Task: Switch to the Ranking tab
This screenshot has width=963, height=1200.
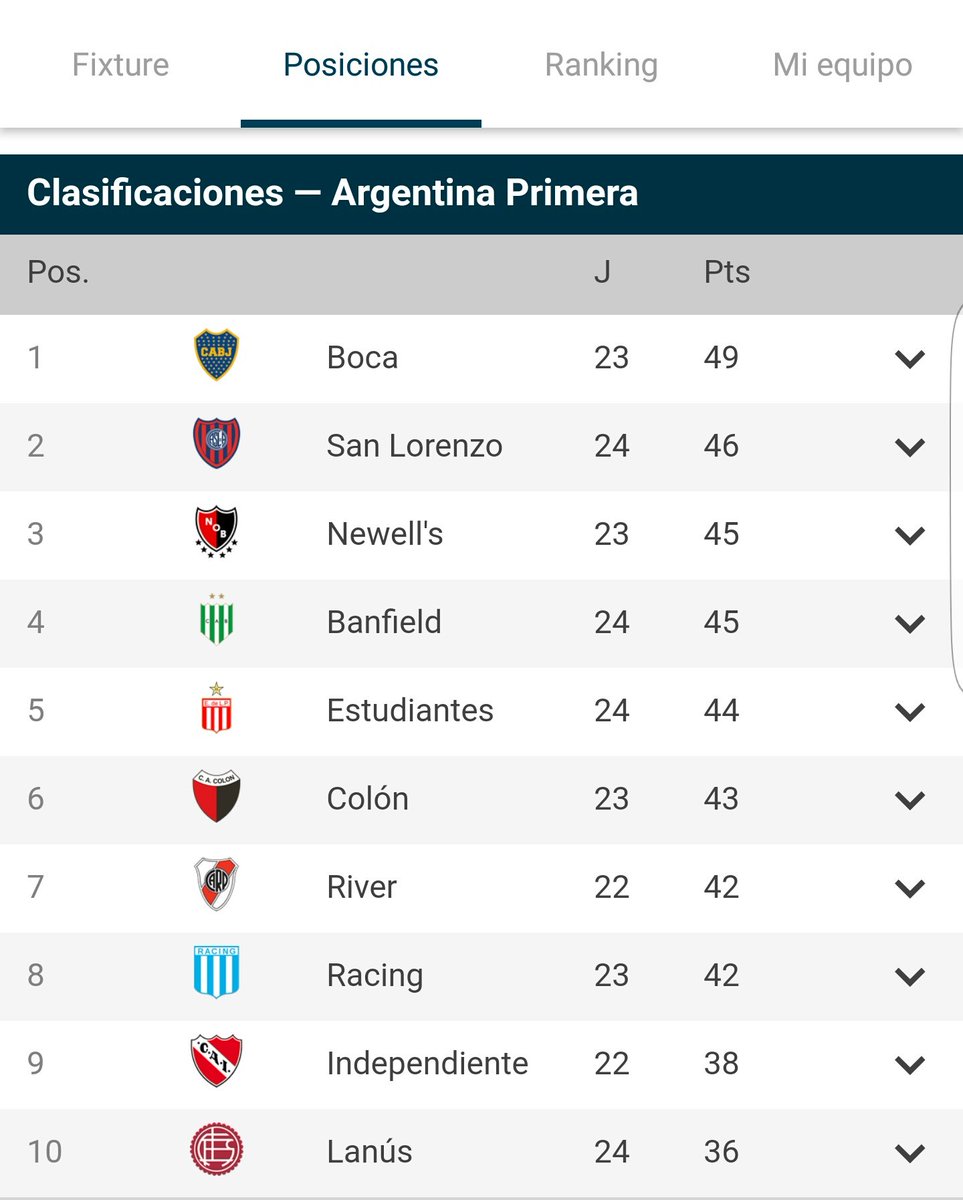Action: click(601, 65)
